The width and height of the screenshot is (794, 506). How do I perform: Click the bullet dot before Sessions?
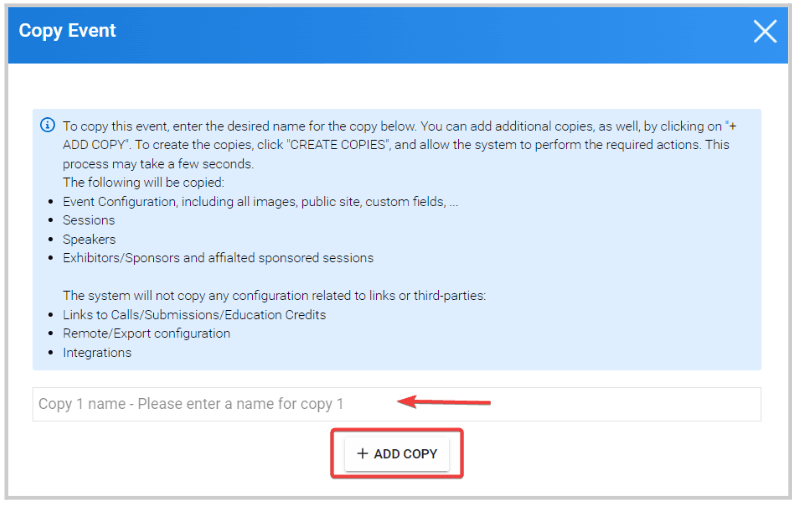(50, 221)
